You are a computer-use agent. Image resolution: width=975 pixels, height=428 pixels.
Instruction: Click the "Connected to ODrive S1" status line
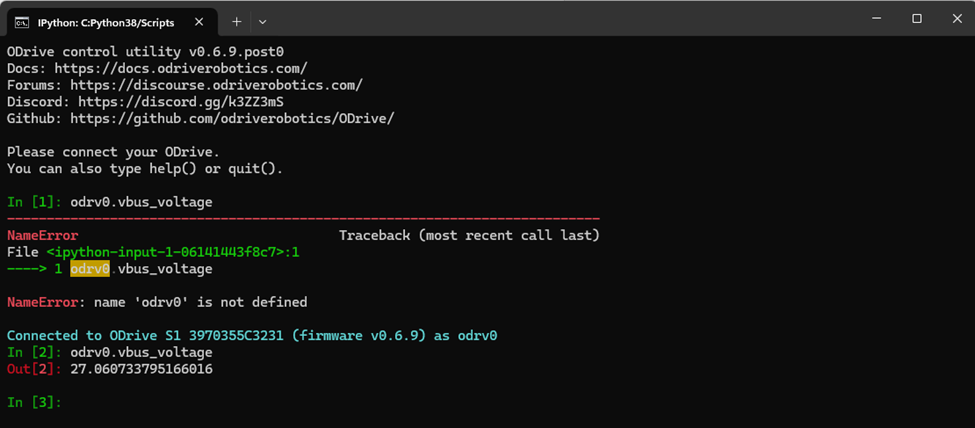coord(252,336)
